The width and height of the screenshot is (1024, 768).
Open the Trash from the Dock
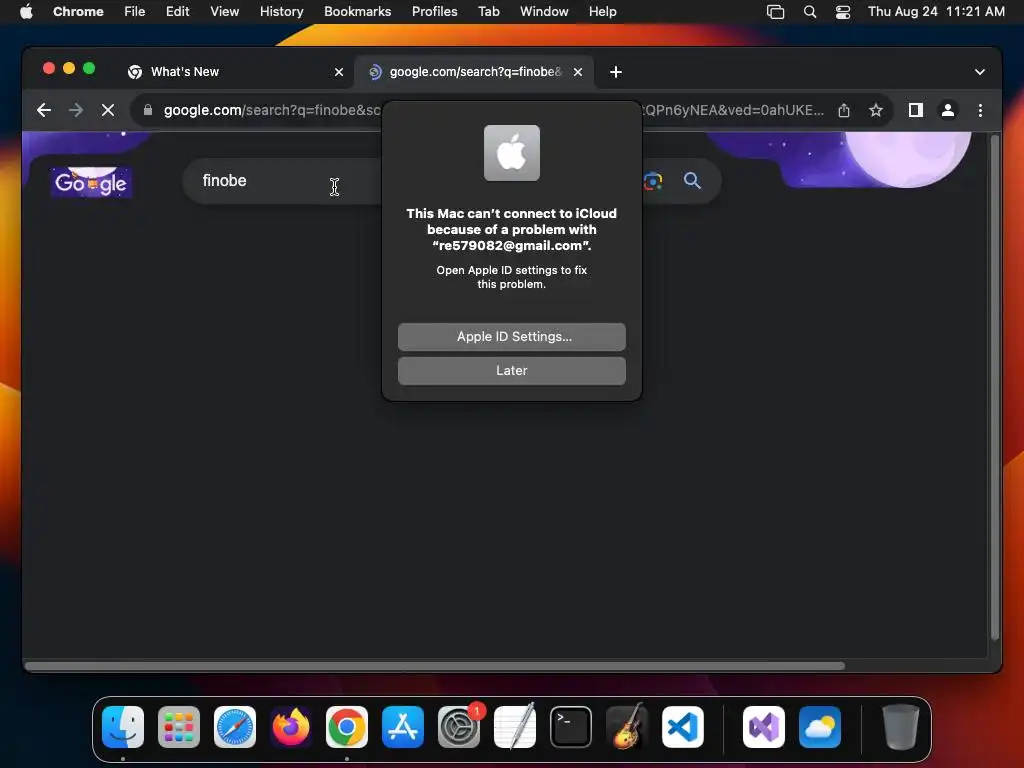click(x=901, y=727)
